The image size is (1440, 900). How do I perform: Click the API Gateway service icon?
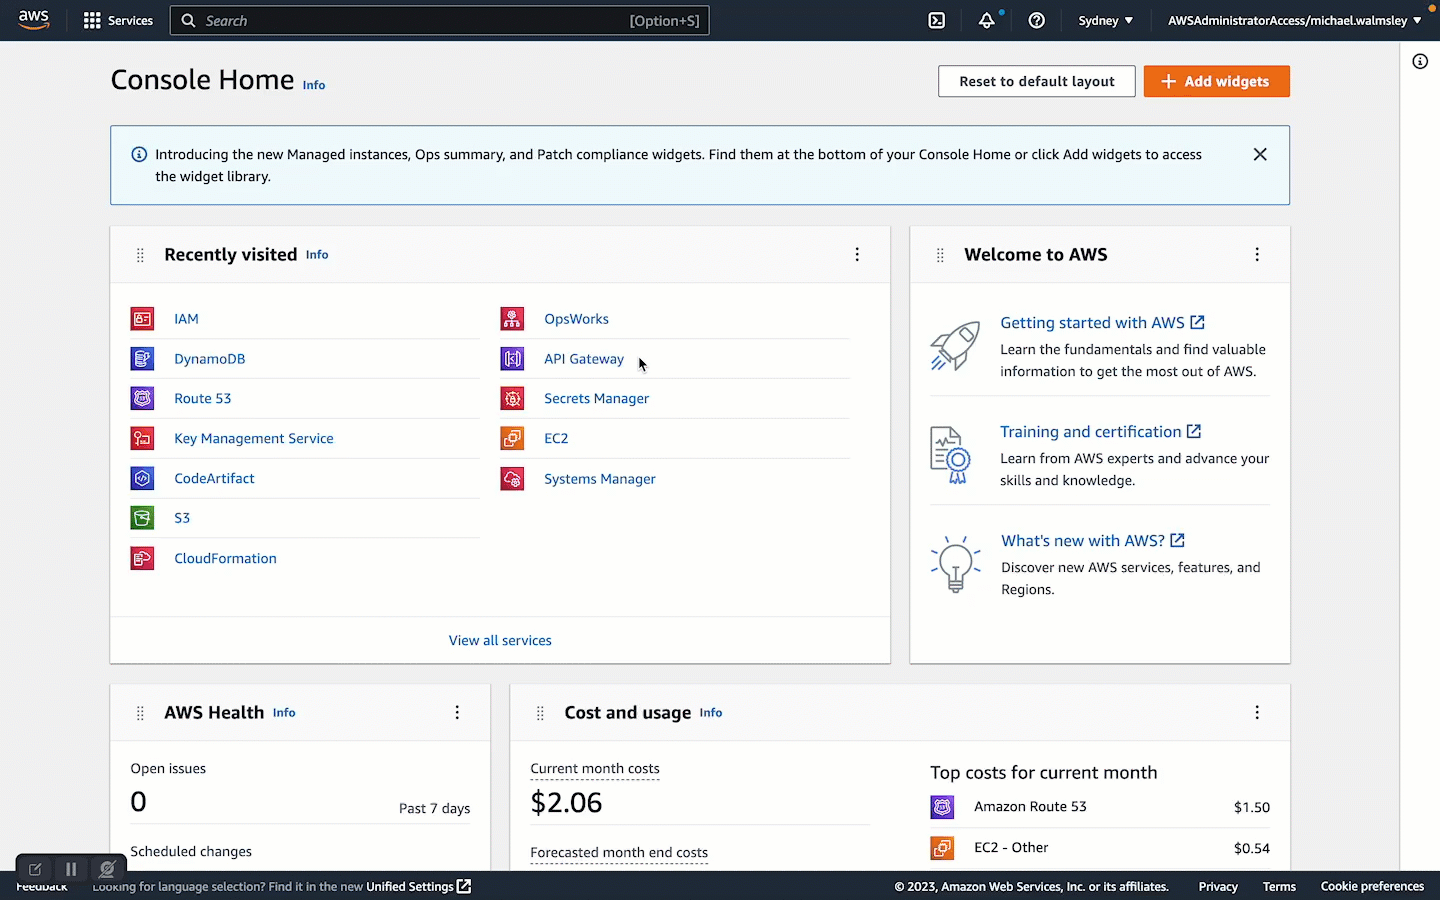coord(512,358)
